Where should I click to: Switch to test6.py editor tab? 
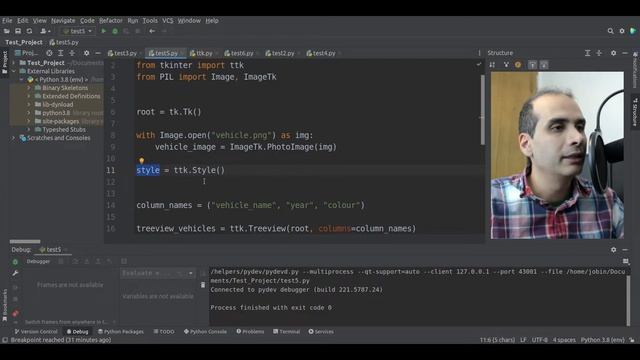(x=241, y=53)
